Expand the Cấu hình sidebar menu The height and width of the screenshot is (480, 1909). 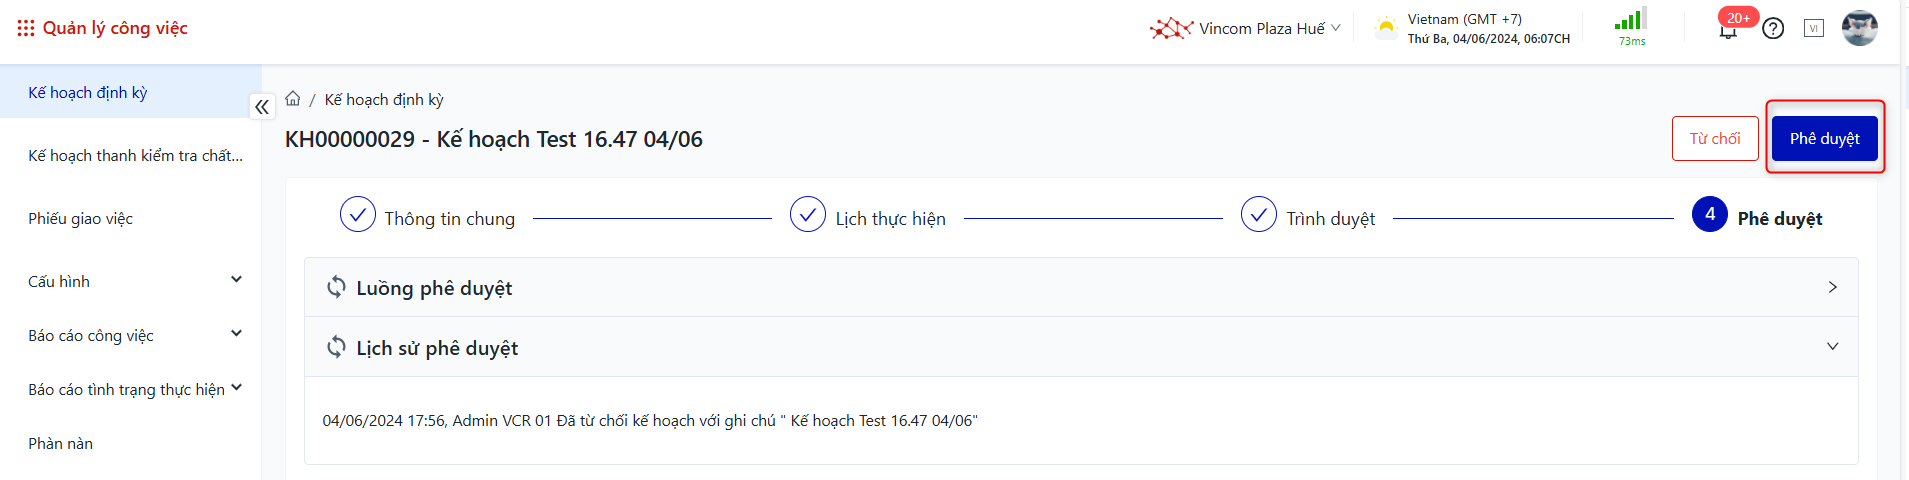coord(236,280)
